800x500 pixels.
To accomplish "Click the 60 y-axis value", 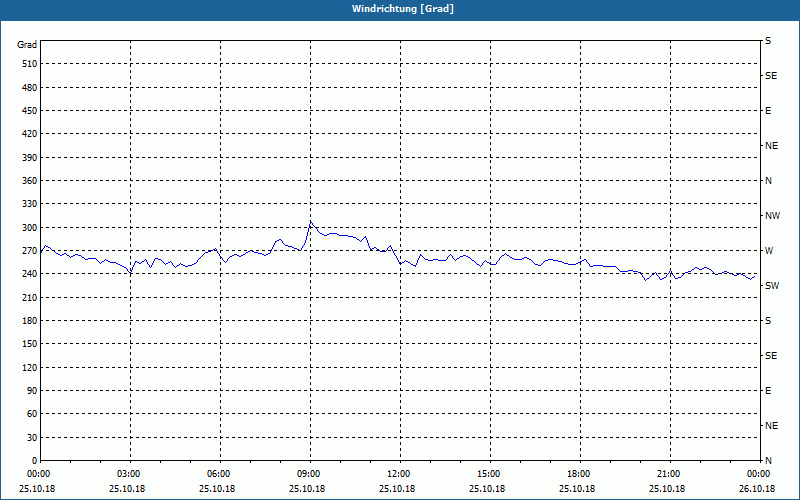I will (x=32, y=414).
